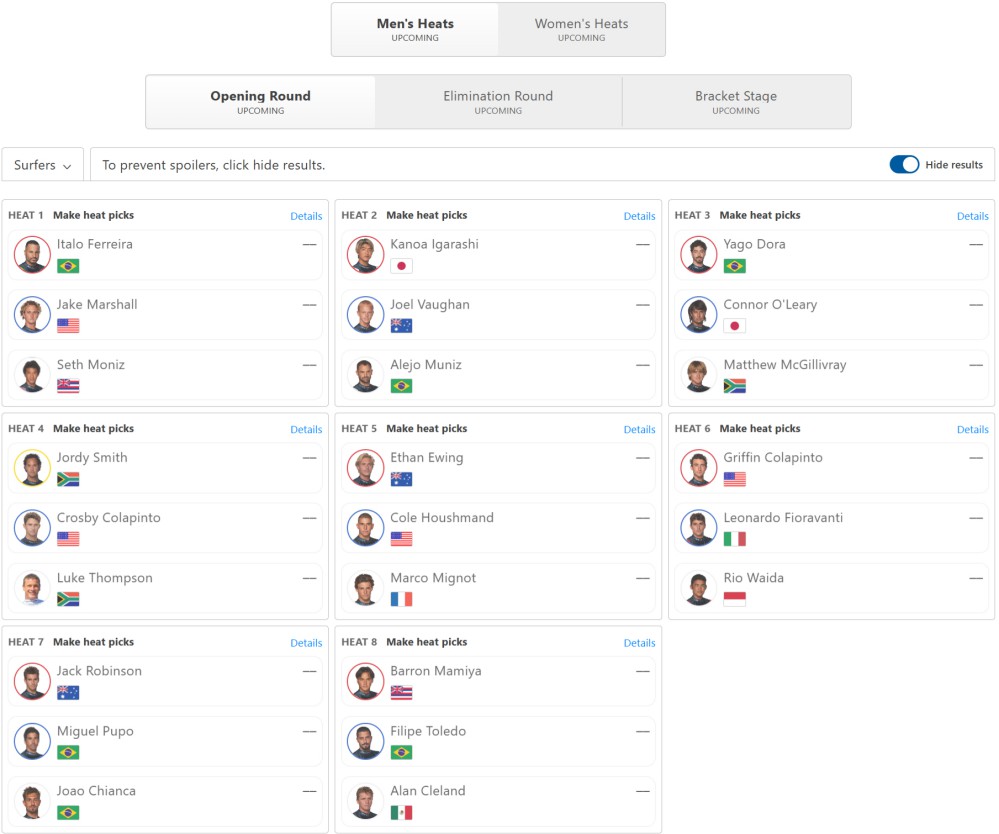Select the Bracket Stage tab
Image resolution: width=999 pixels, height=834 pixels.
(x=736, y=101)
